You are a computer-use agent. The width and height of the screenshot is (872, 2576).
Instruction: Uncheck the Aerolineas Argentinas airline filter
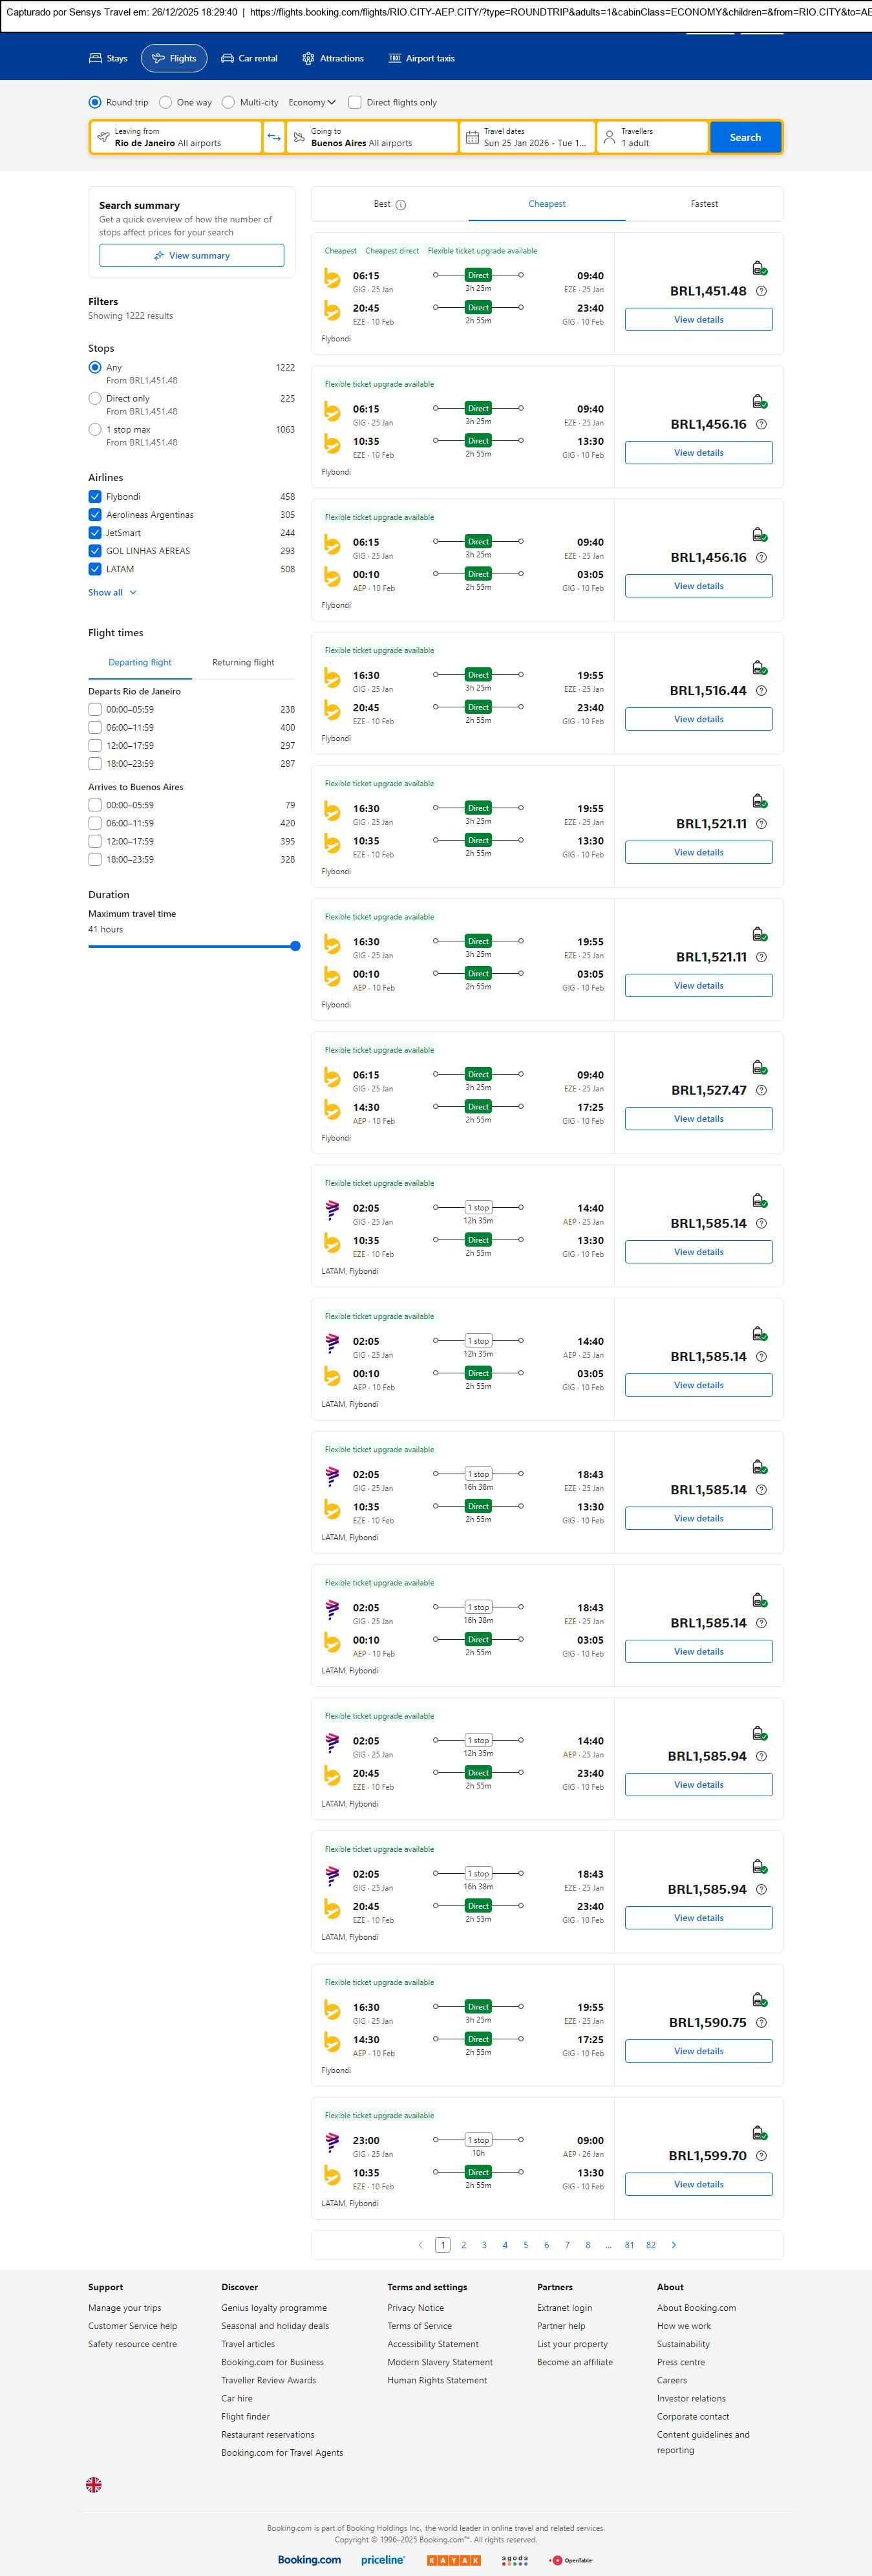click(x=95, y=515)
